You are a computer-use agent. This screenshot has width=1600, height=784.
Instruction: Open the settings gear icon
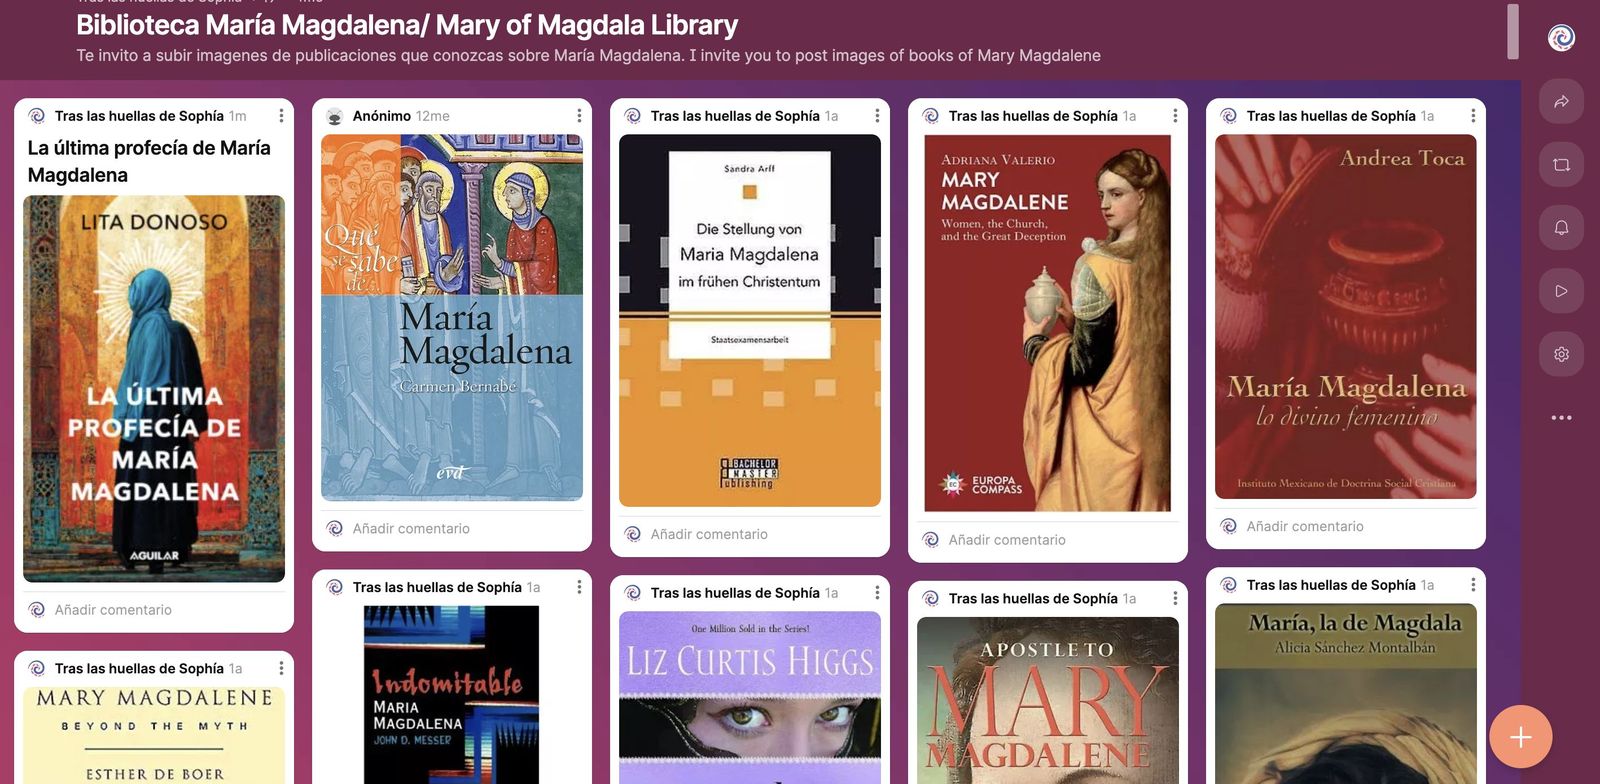(1561, 354)
